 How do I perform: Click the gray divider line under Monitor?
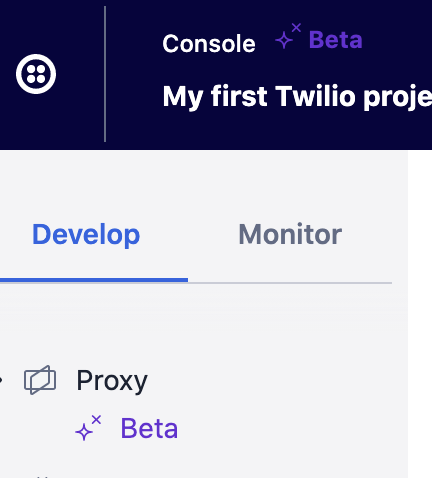coord(290,283)
